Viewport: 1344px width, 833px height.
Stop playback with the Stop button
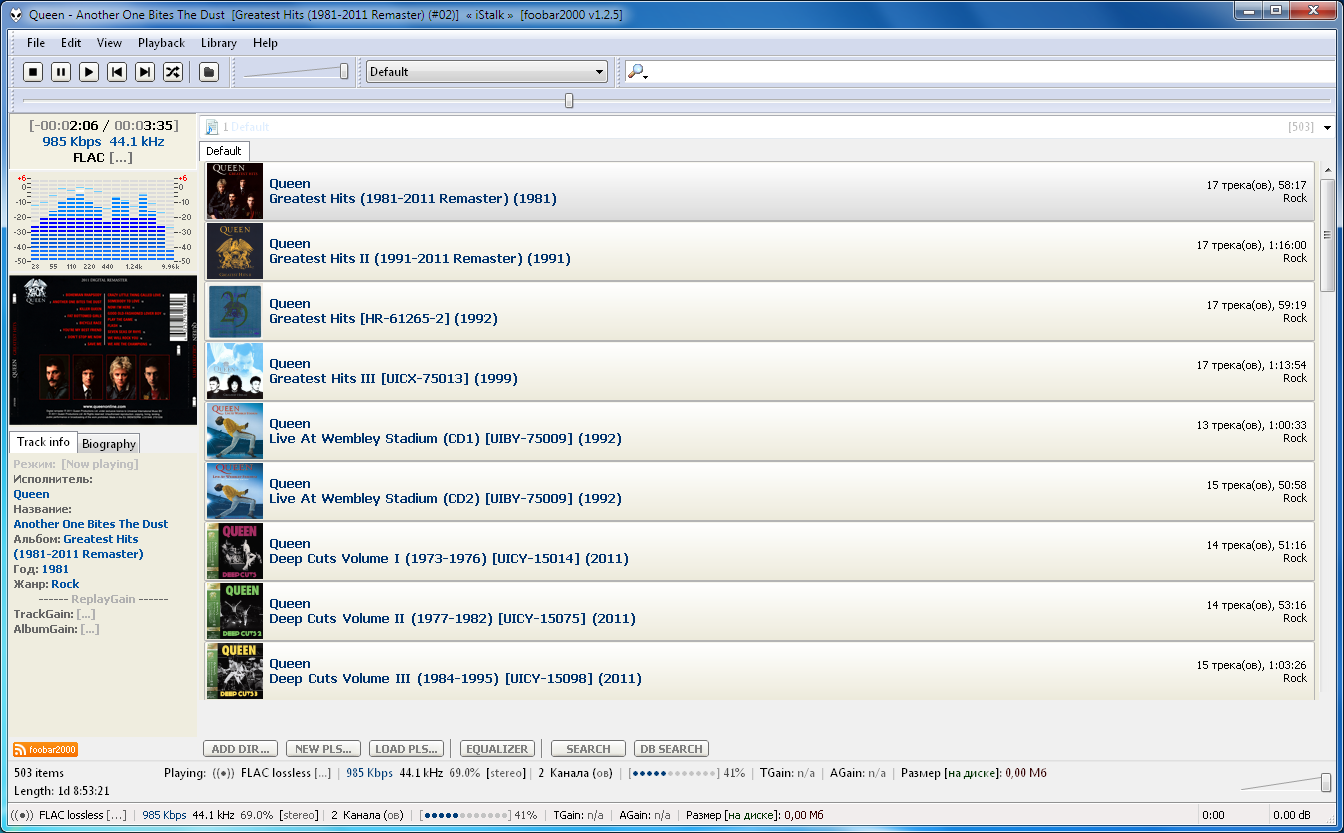click(33, 72)
